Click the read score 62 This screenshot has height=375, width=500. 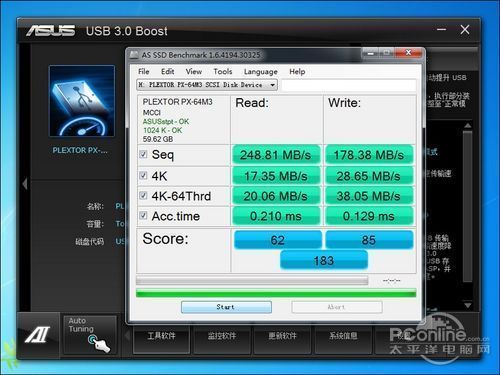tap(278, 240)
